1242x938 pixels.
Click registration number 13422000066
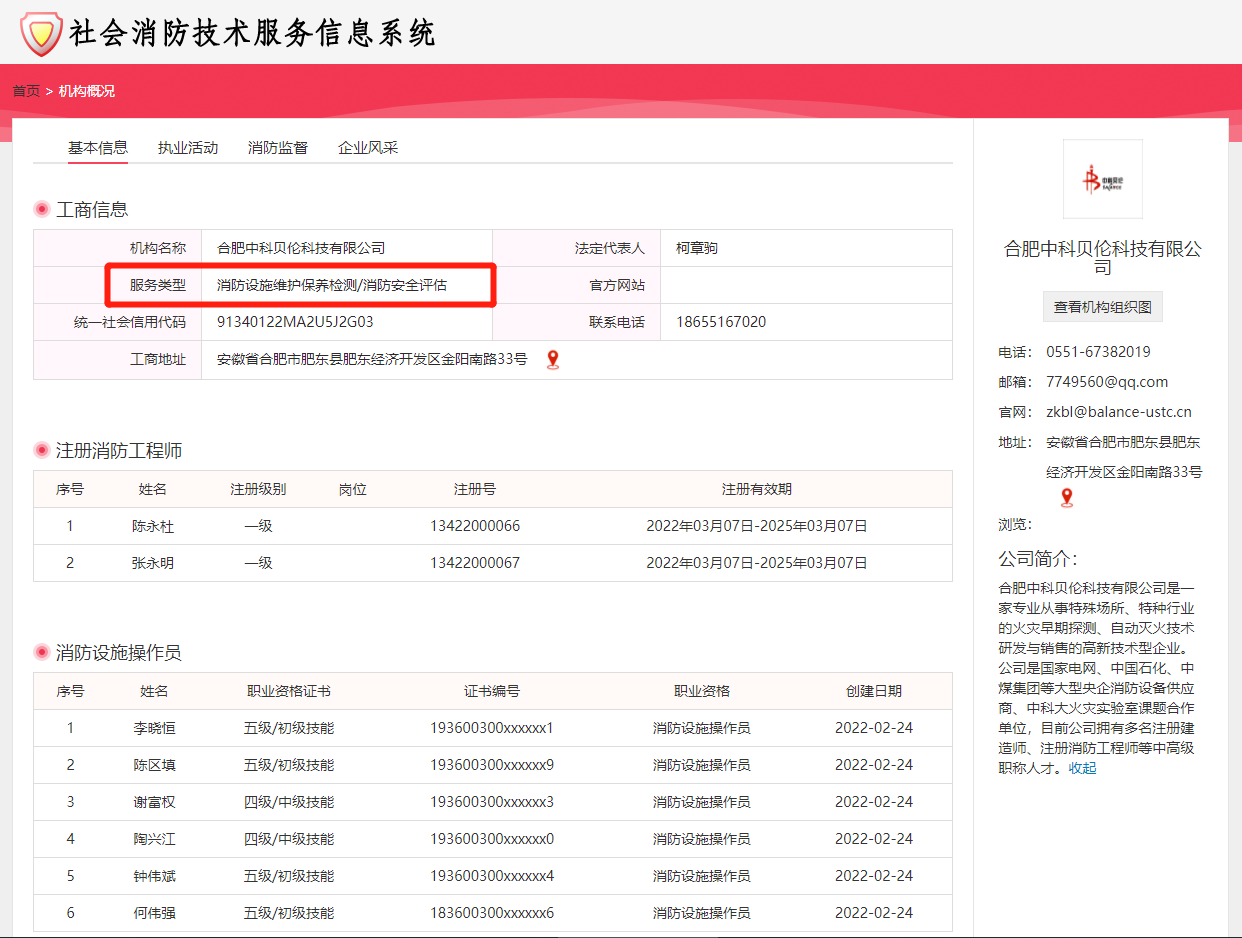(x=475, y=526)
